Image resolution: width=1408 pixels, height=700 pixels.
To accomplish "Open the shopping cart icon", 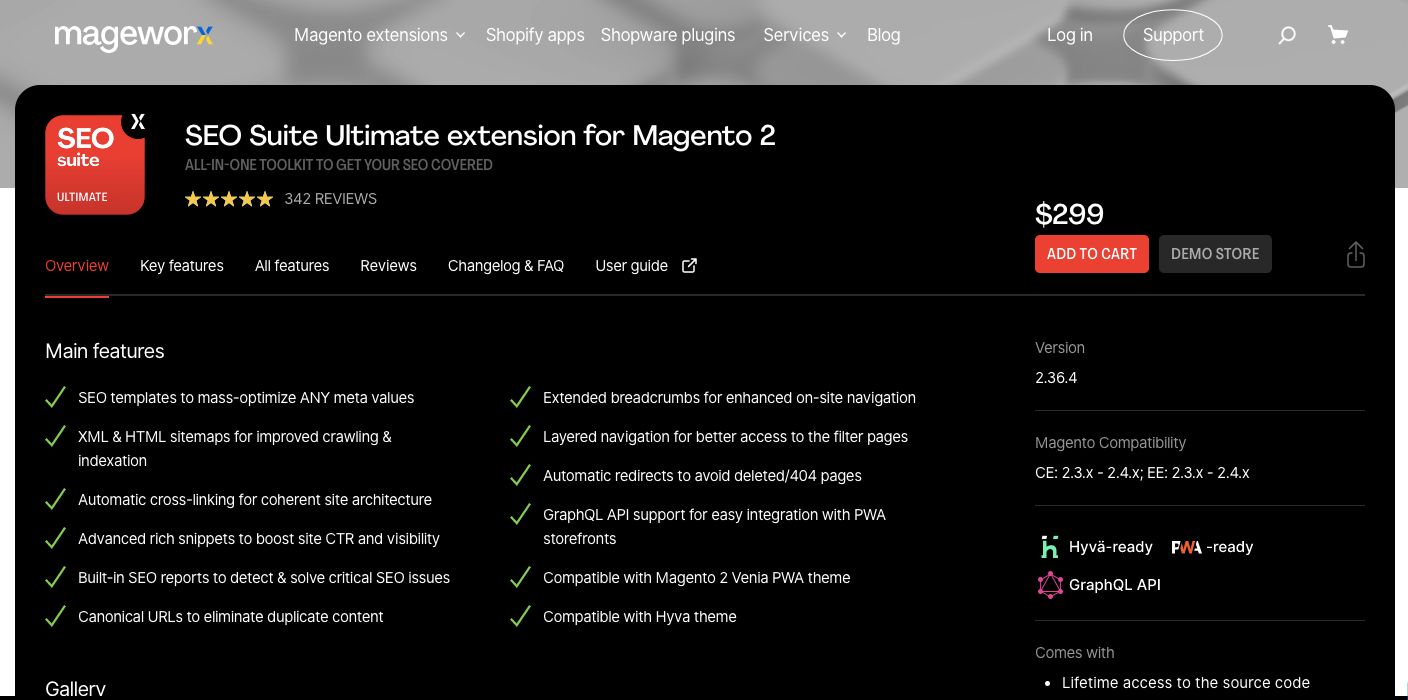I will tap(1338, 35).
